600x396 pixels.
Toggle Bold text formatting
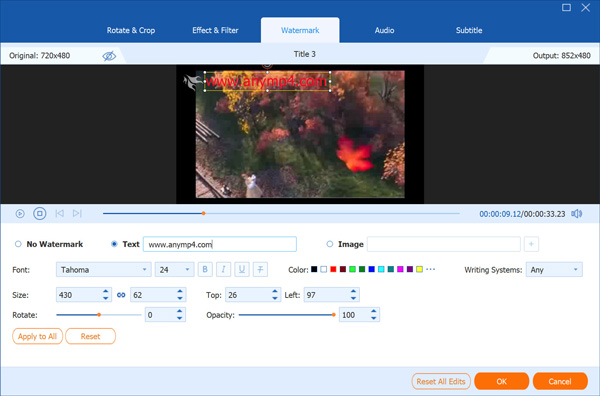tap(205, 269)
